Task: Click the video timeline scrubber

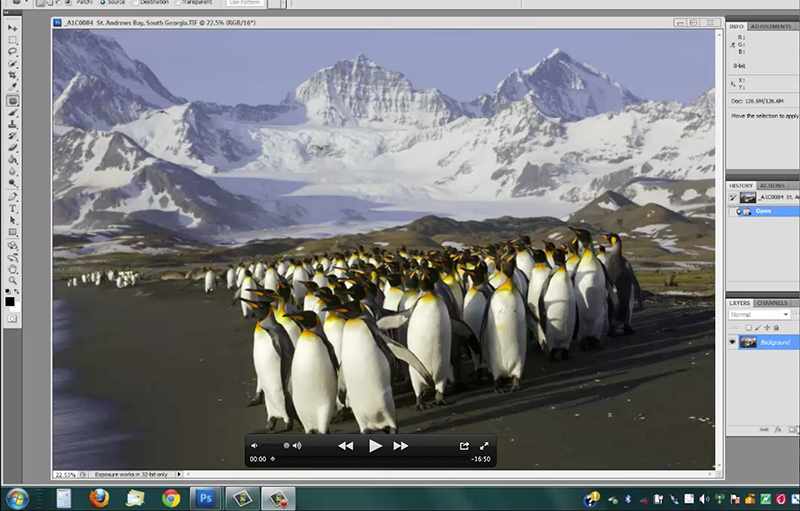Action: point(272,459)
